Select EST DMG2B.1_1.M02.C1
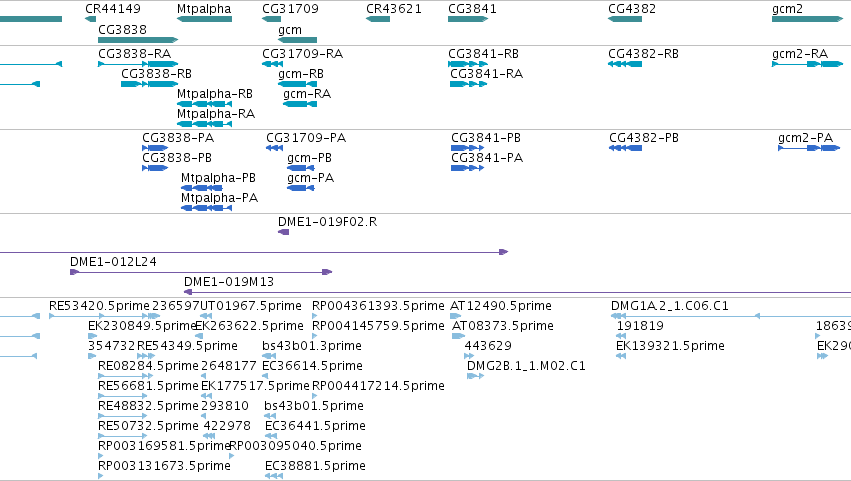Image resolution: width=851 pixels, height=481 pixels. pos(526,366)
